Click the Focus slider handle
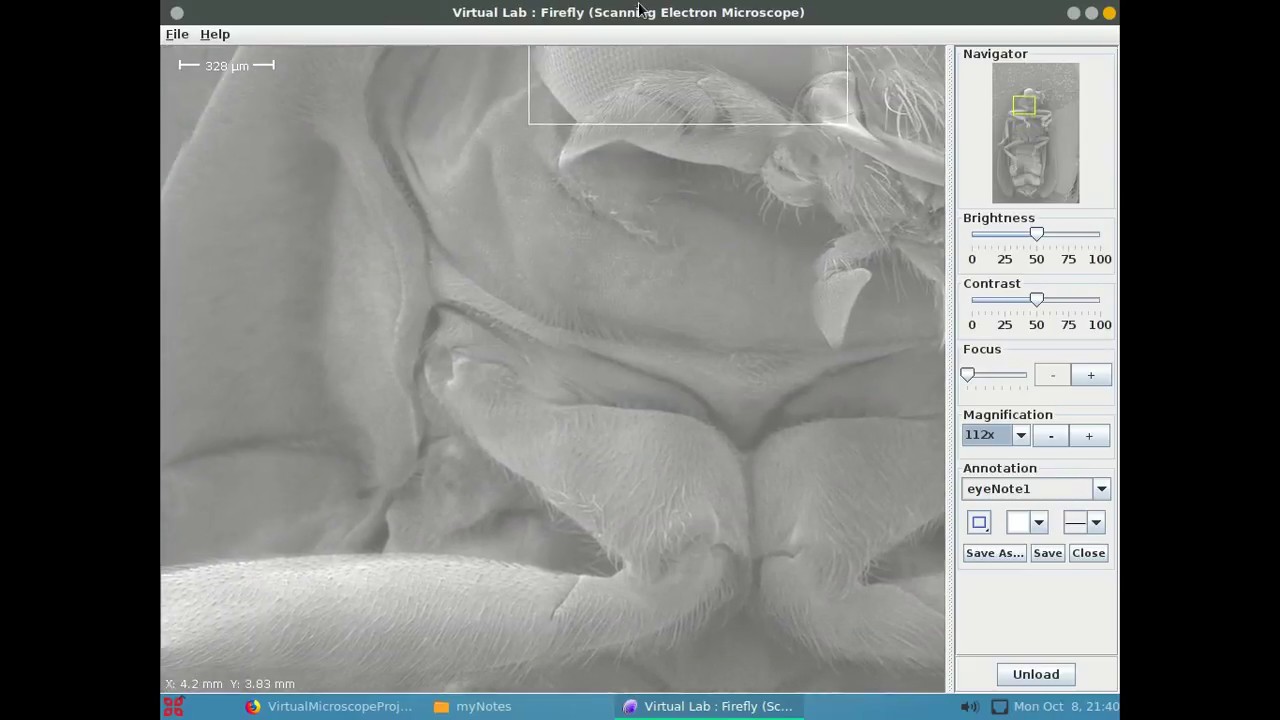 [x=967, y=375]
